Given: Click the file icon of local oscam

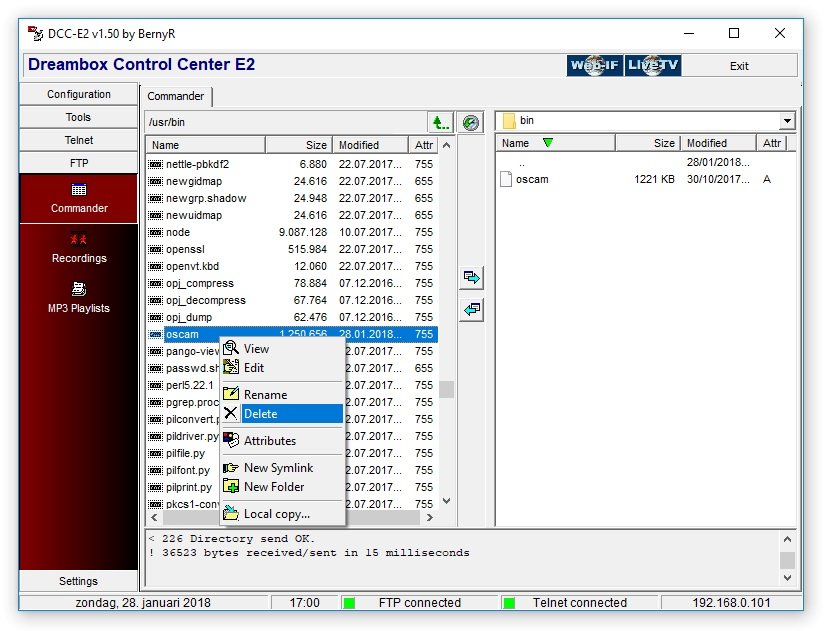Looking at the screenshot, I should [x=506, y=179].
